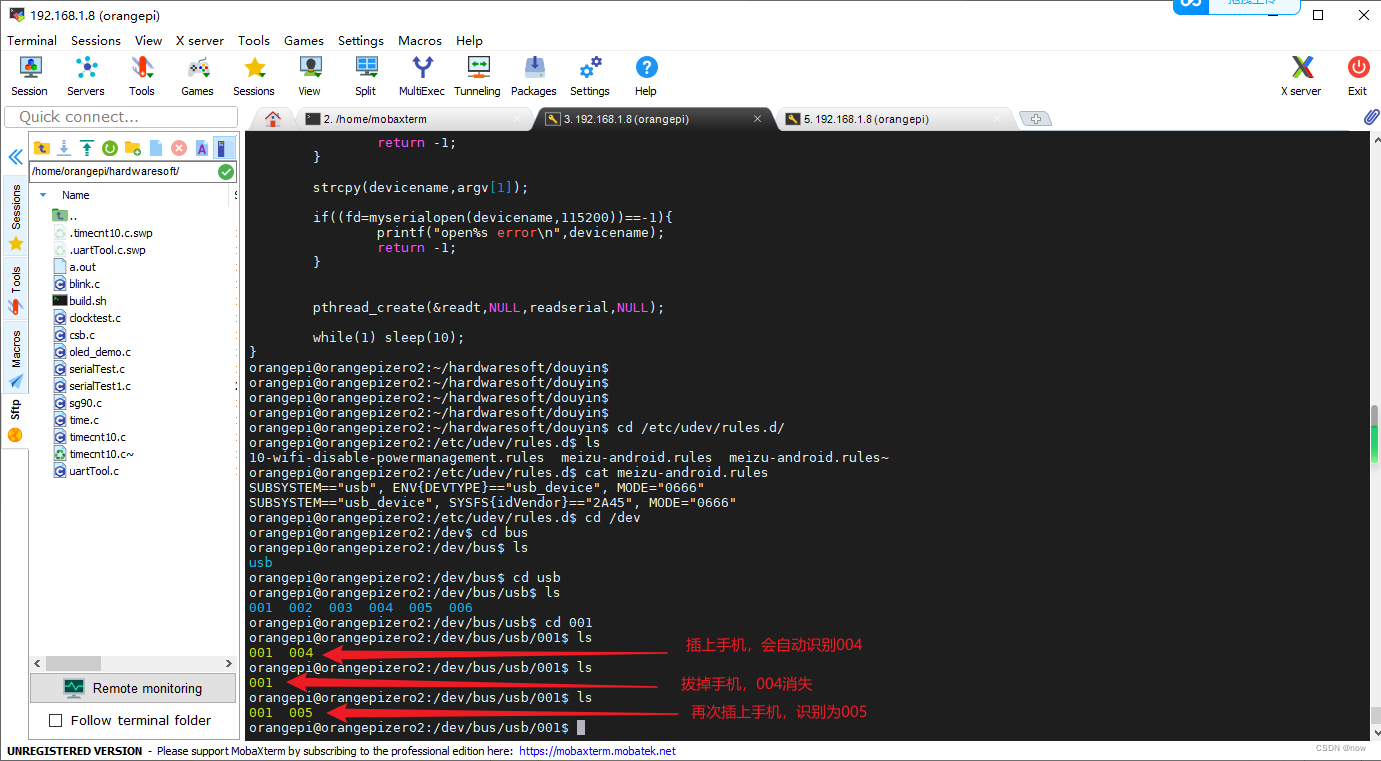Image resolution: width=1381 pixels, height=761 pixels.
Task: Open the Macros menu
Action: (x=419, y=41)
